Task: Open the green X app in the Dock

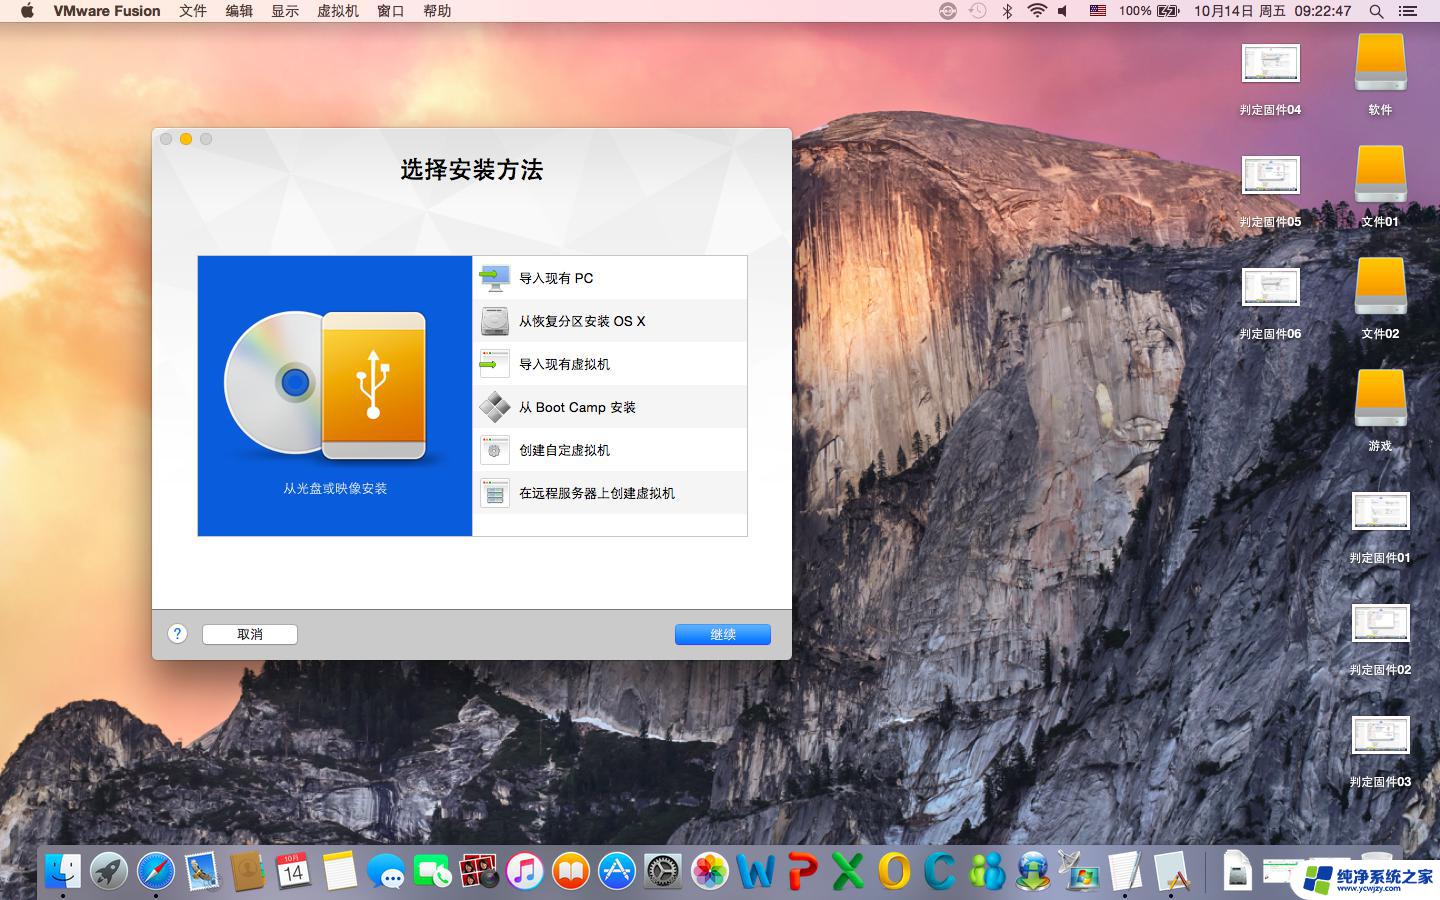Action: pyautogui.click(x=848, y=871)
